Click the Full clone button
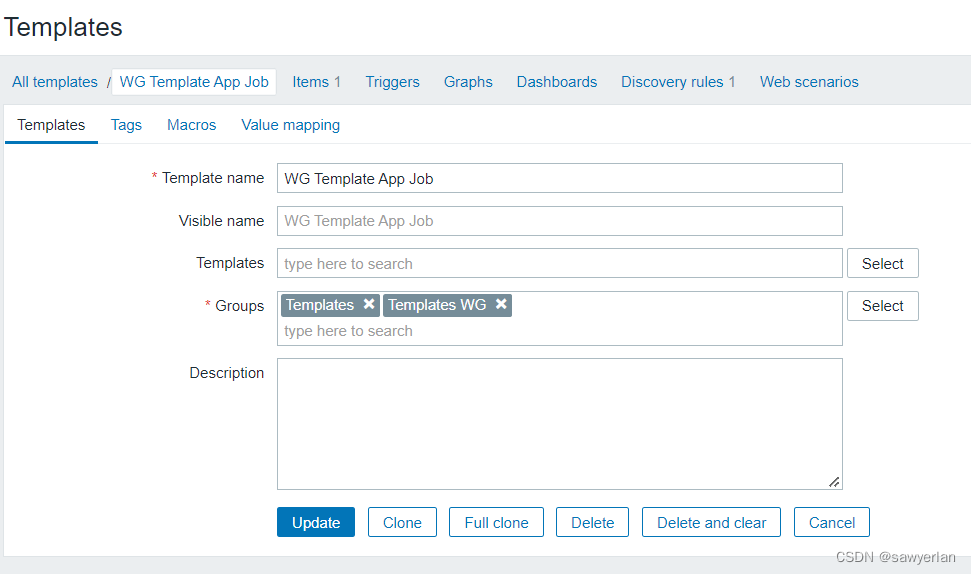971x574 pixels. coord(496,522)
